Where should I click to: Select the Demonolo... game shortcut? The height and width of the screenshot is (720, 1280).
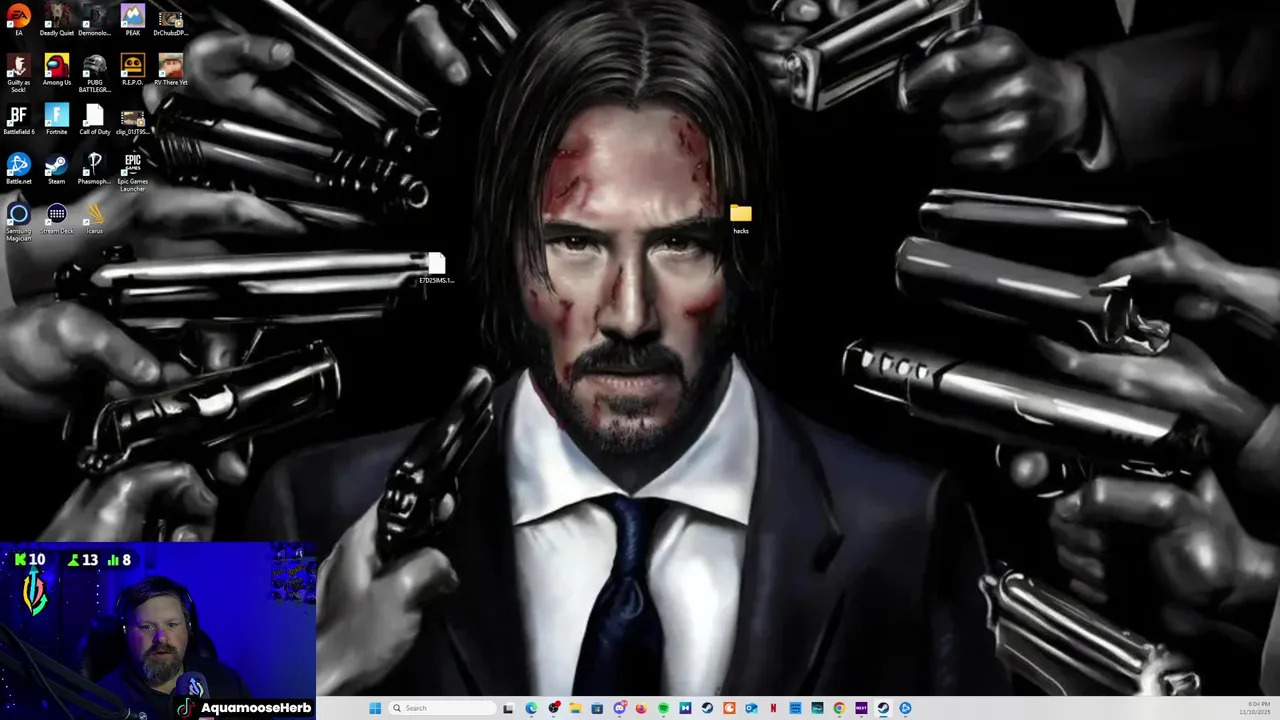(95, 21)
